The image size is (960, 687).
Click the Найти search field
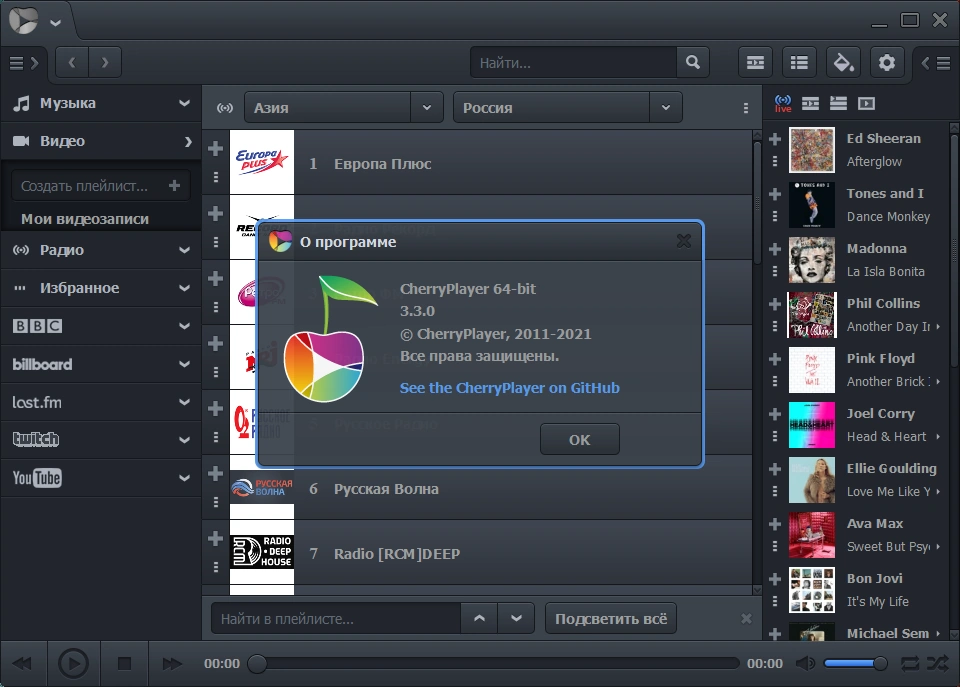pyautogui.click(x=574, y=62)
